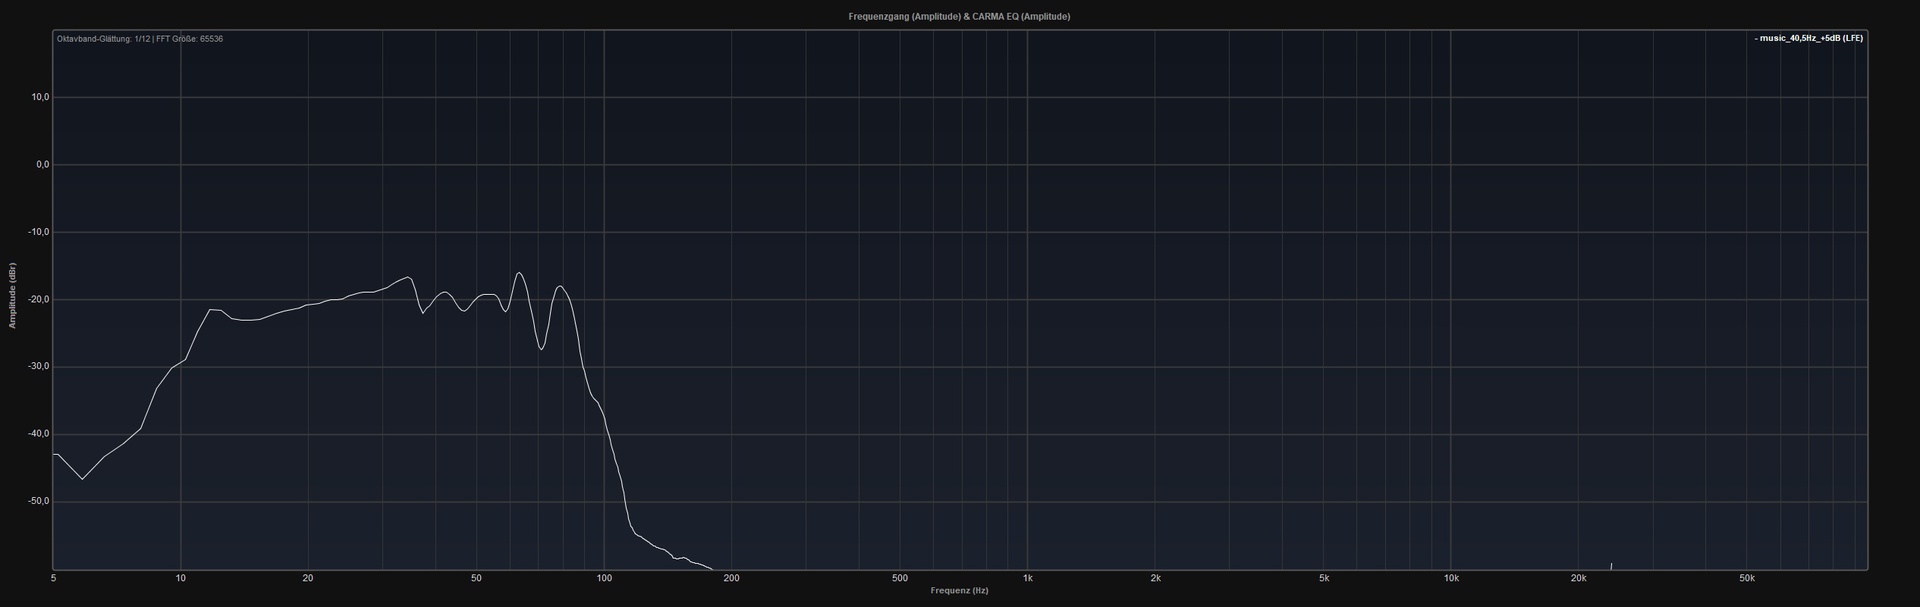Click the "20k" frequency axis label
This screenshot has width=1920, height=607.
[1578, 579]
